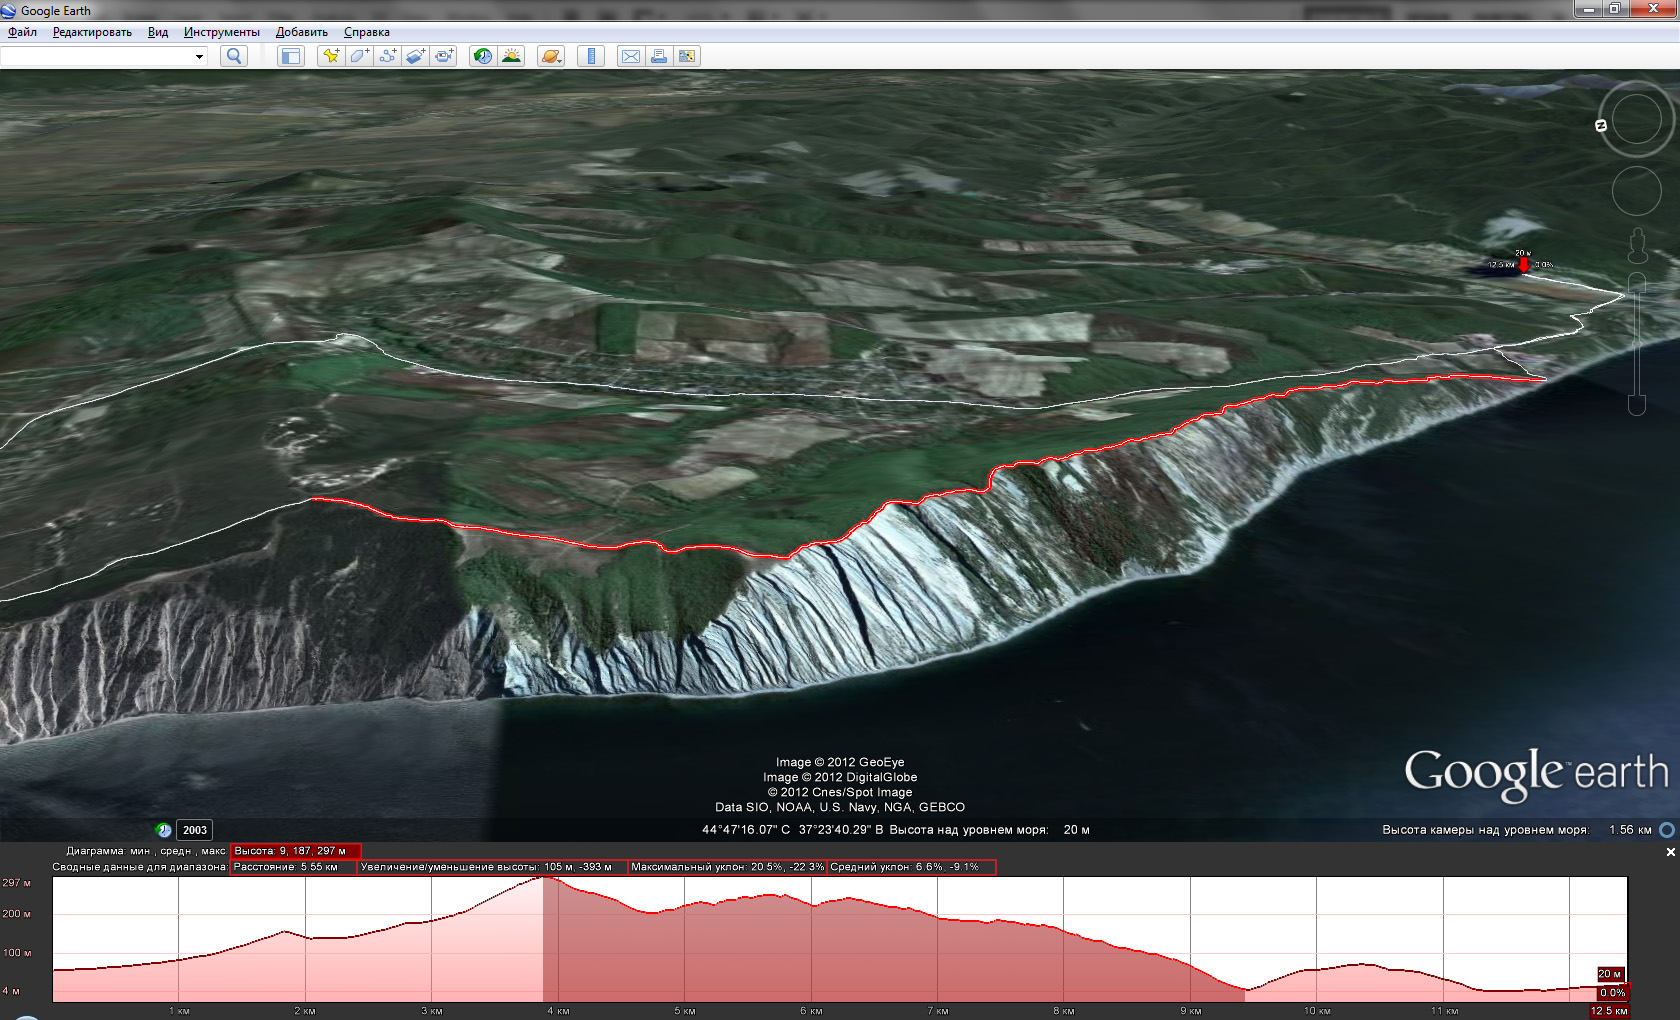Select the ruler measurement tool
1680x1020 pixels.
(591, 56)
